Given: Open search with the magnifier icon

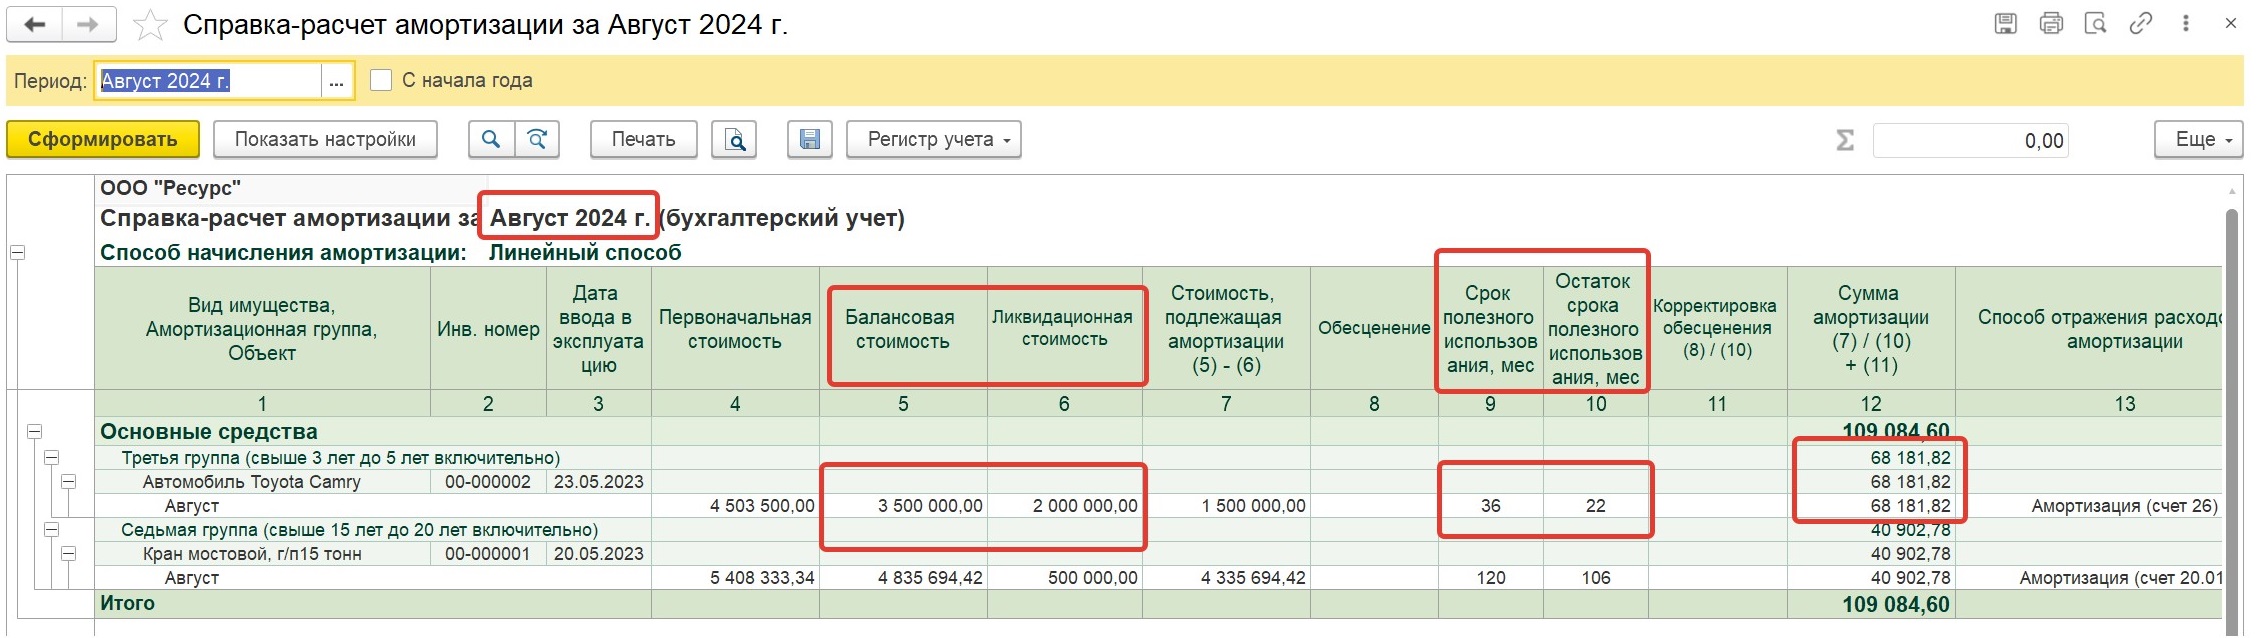Looking at the screenshot, I should click(491, 139).
